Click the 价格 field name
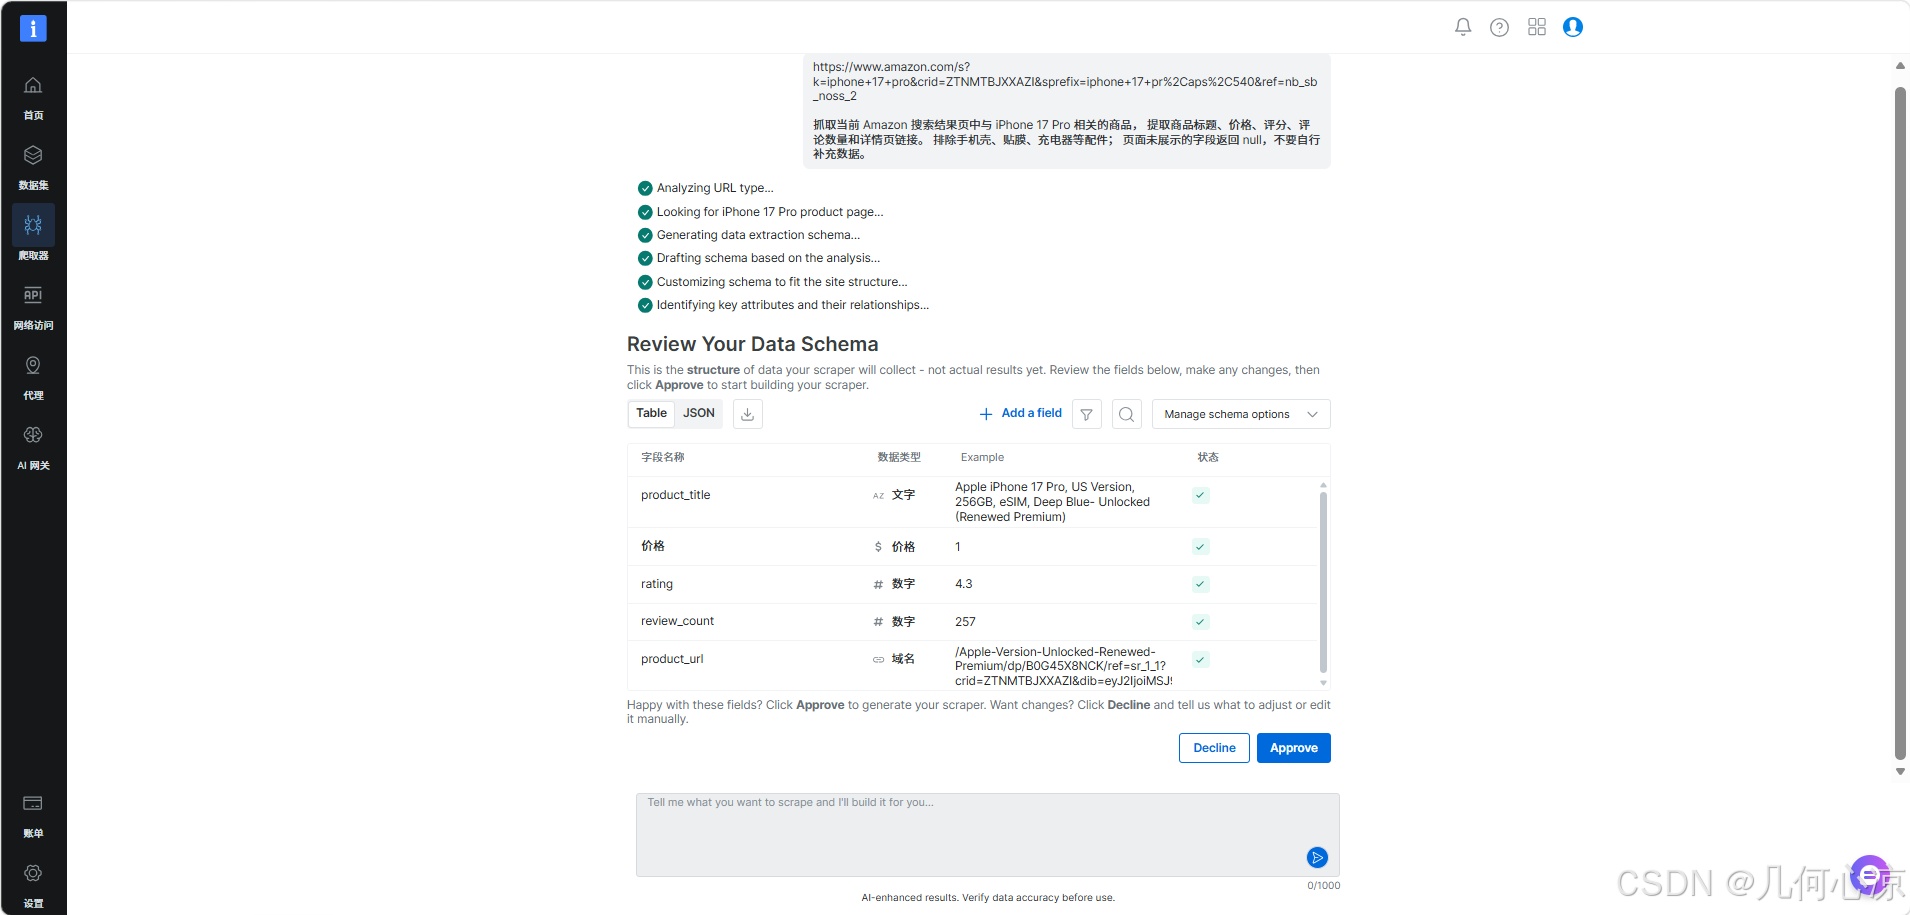This screenshot has width=1910, height=915. click(653, 546)
